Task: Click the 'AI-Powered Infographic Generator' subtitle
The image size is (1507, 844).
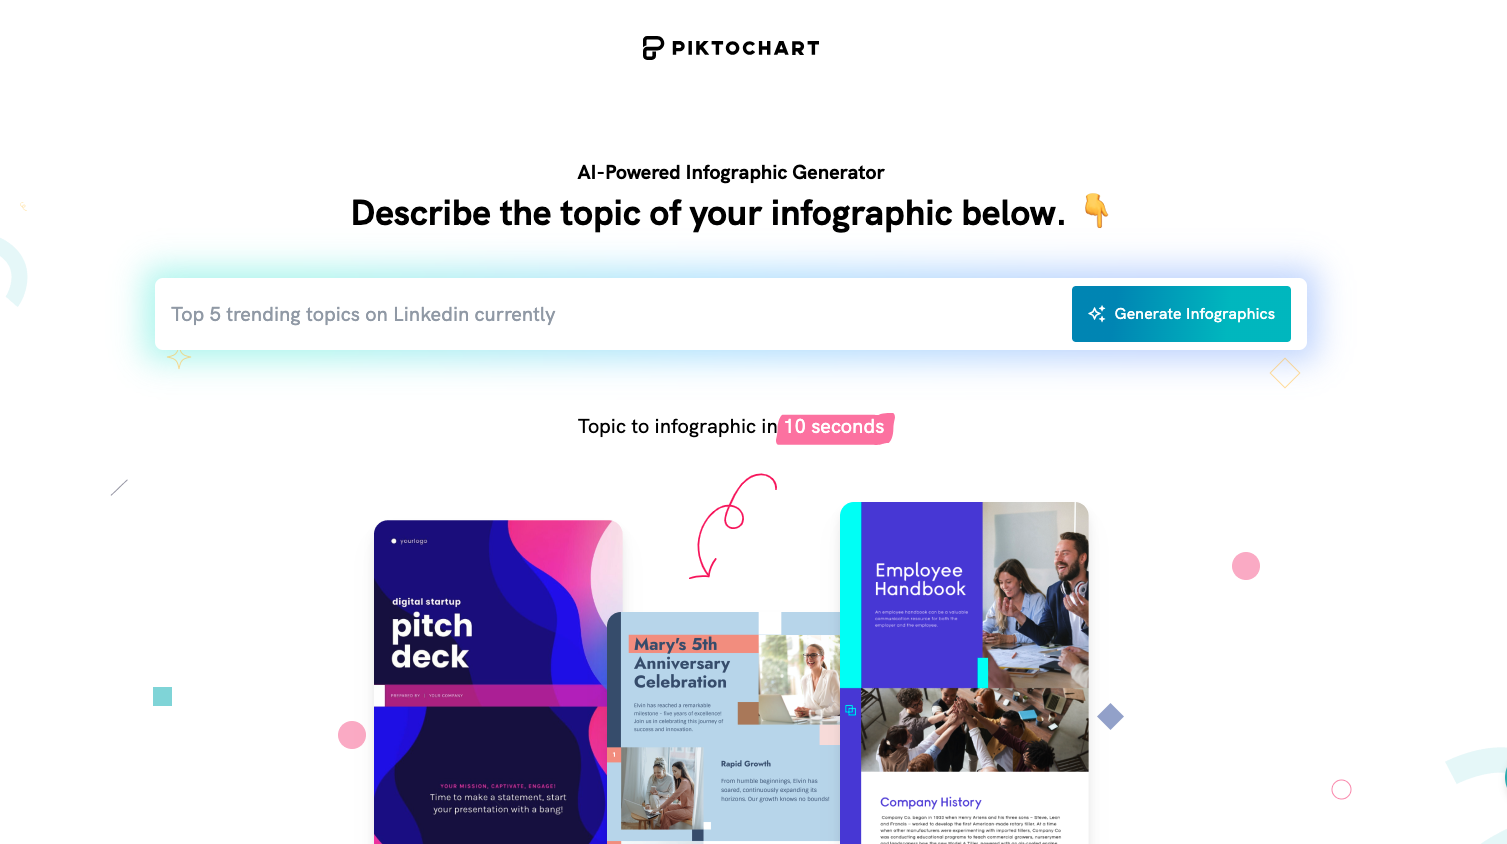Action: click(x=731, y=172)
